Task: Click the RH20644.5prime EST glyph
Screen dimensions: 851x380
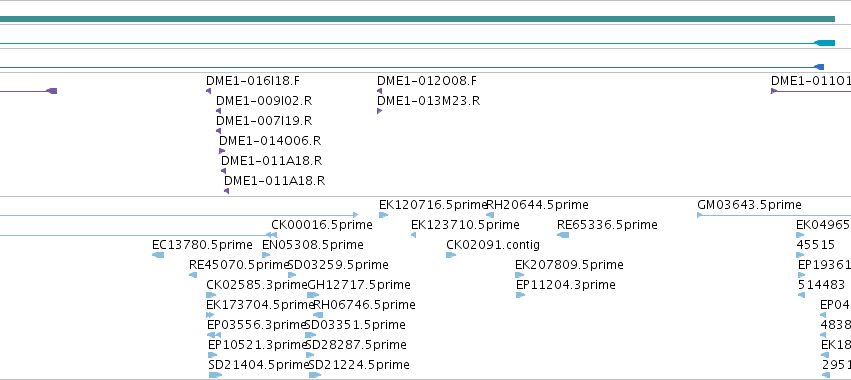Action: coord(490,215)
